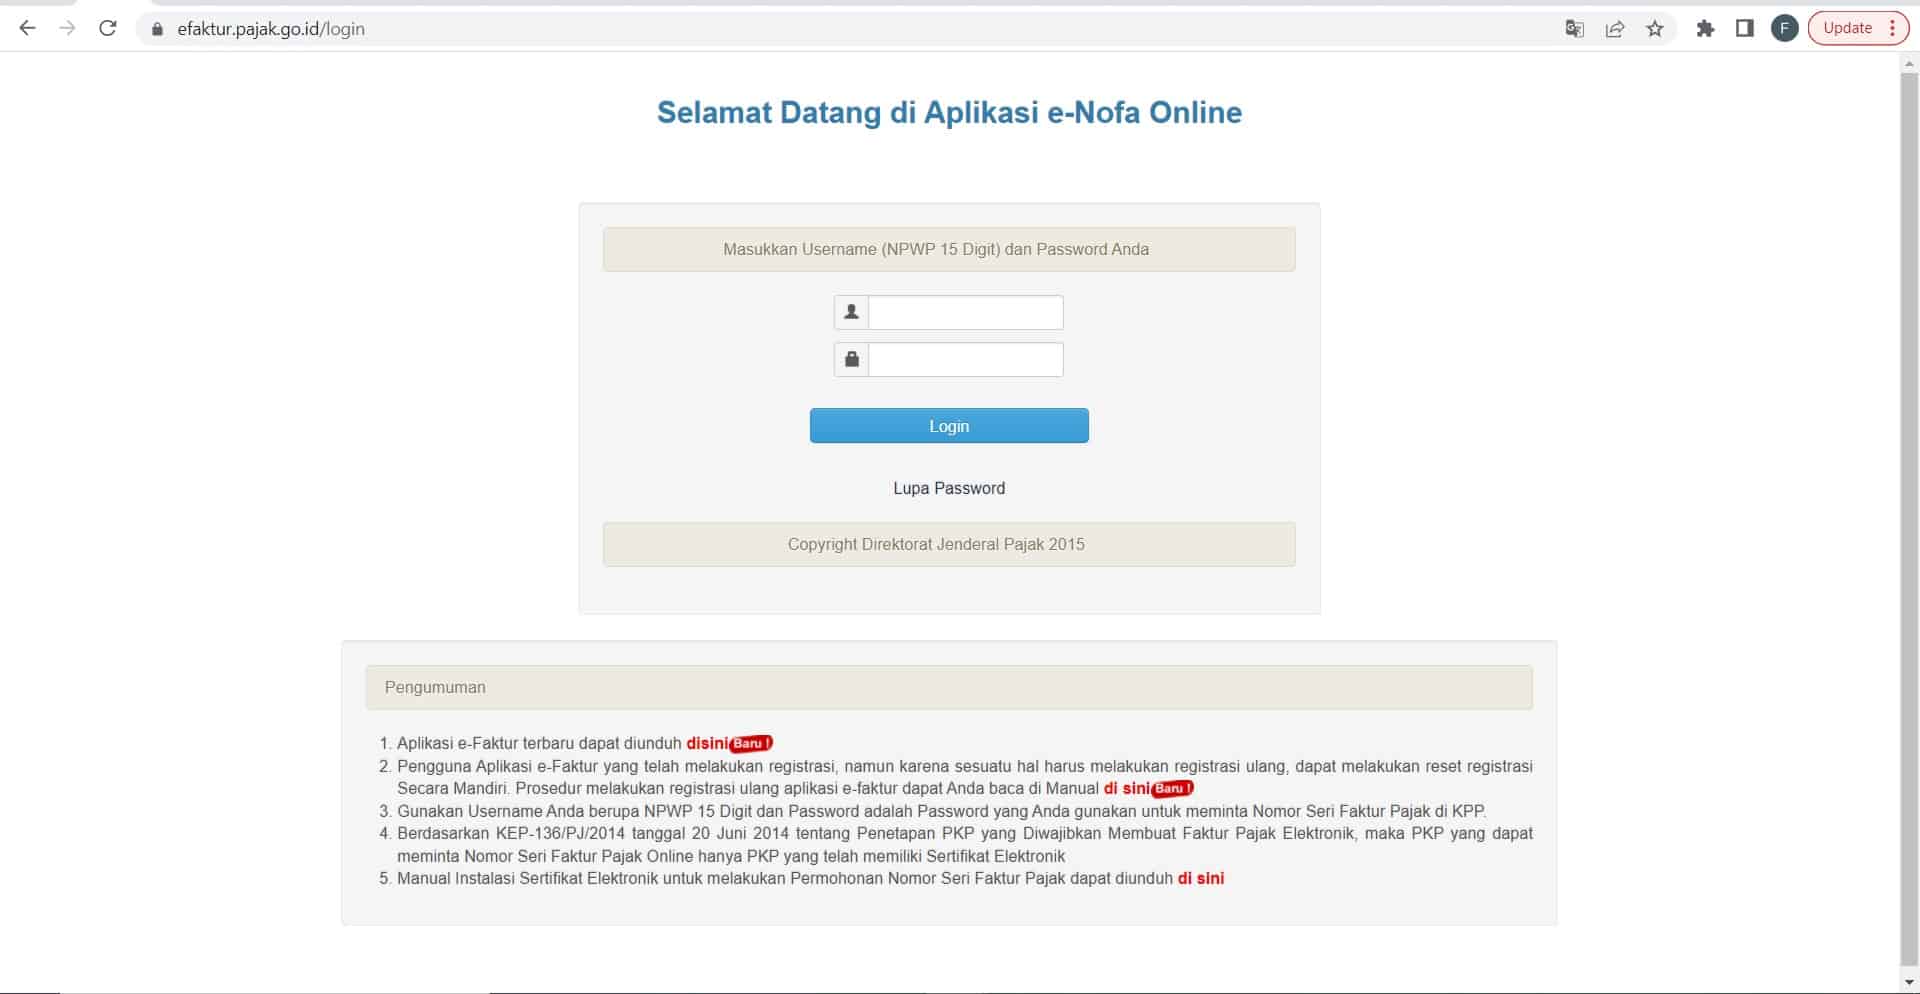Click the browser back arrow
The height and width of the screenshot is (994, 1920).
click(x=28, y=28)
